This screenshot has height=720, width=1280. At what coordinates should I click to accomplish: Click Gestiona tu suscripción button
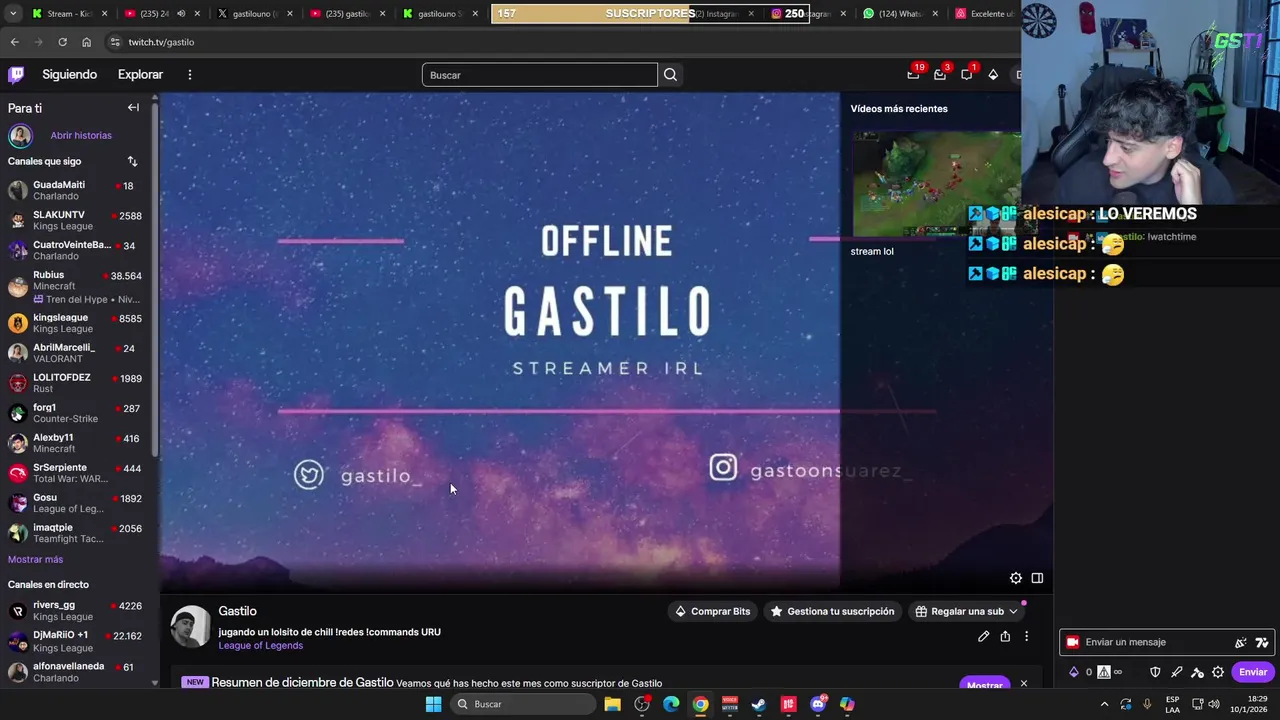coord(832,611)
